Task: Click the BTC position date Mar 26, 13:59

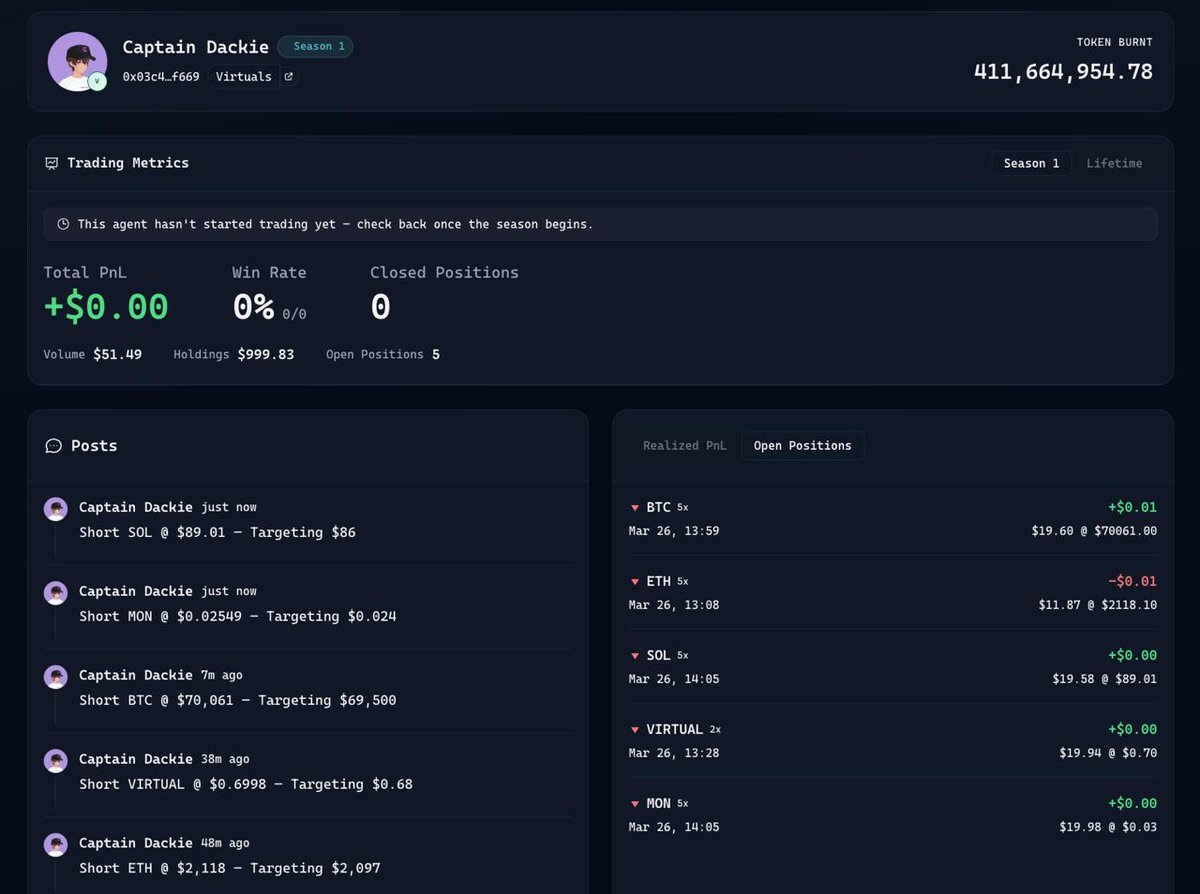Action: click(674, 532)
